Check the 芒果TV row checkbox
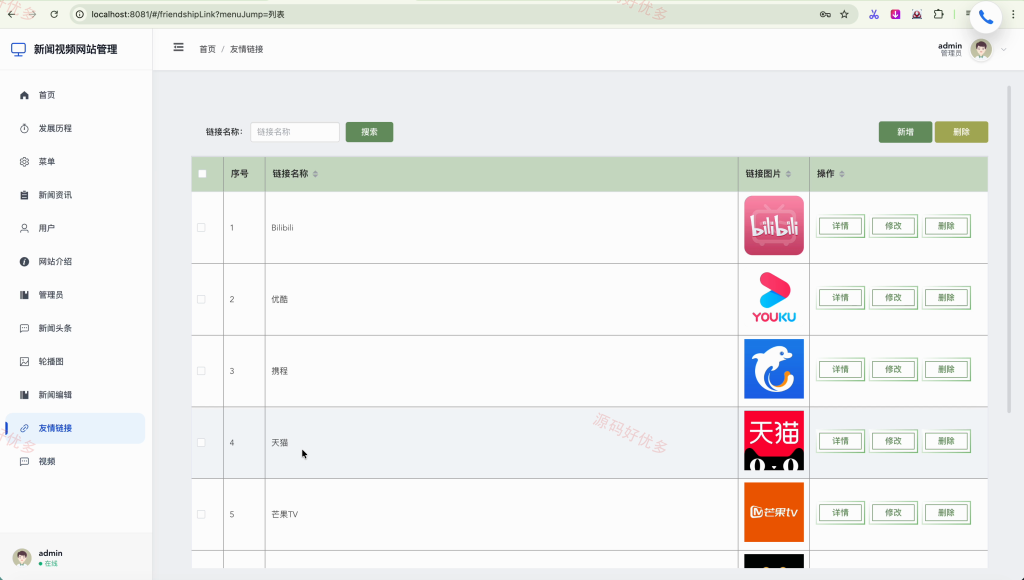 (x=201, y=515)
